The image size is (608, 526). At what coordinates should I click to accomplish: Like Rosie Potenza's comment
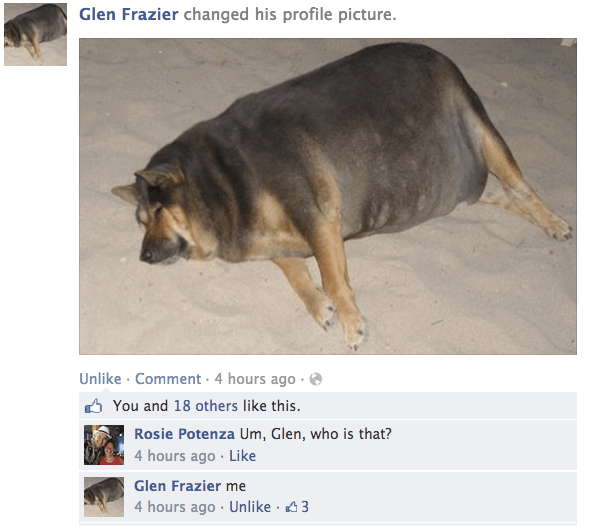click(x=242, y=456)
